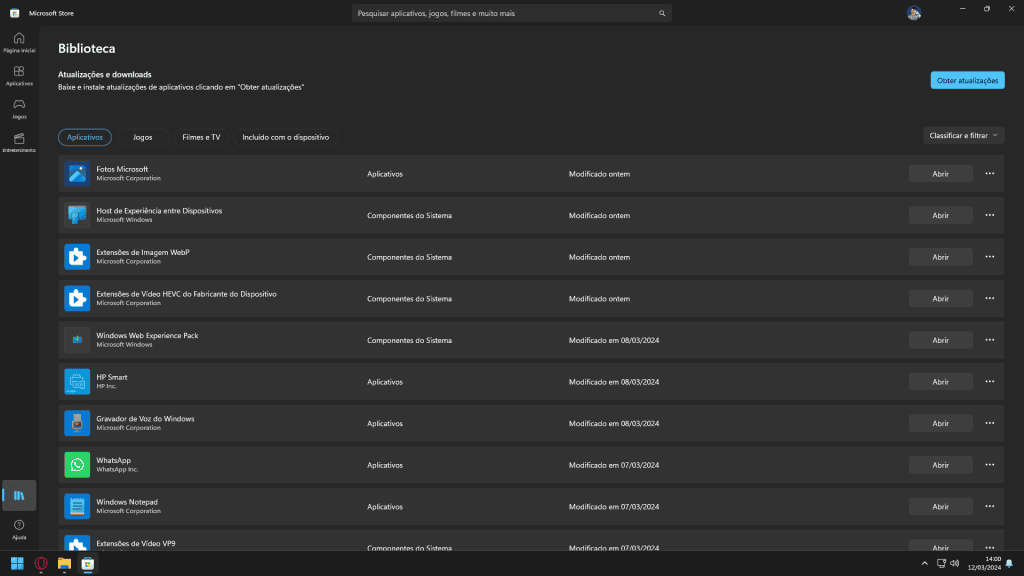Image resolution: width=1024 pixels, height=576 pixels.
Task: Open more options for Host de Experiência
Action: pyautogui.click(x=989, y=215)
